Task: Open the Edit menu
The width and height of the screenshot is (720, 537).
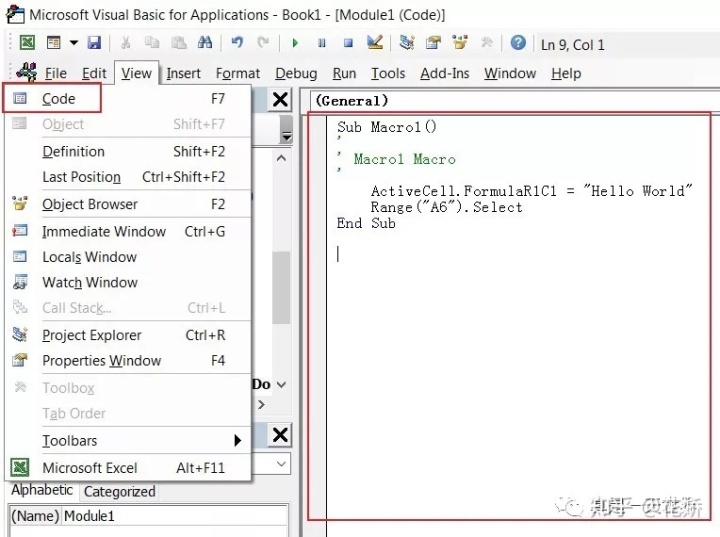Action: [94, 73]
